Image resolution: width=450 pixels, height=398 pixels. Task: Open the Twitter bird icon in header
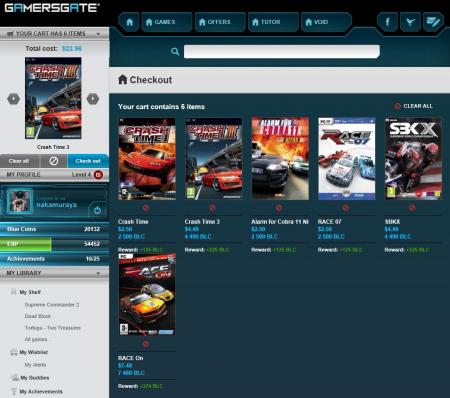[x=410, y=22]
